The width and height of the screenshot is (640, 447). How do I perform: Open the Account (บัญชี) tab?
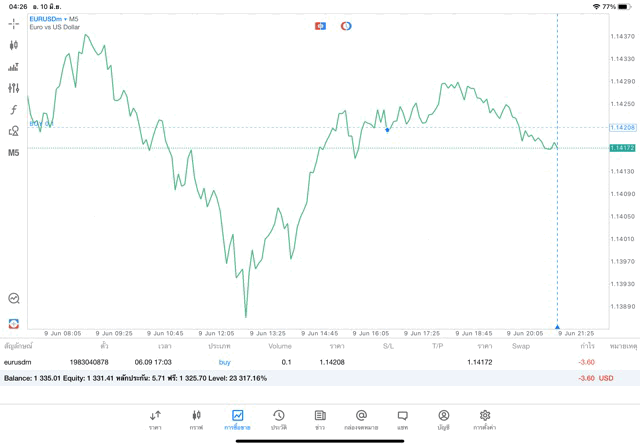[443, 419]
